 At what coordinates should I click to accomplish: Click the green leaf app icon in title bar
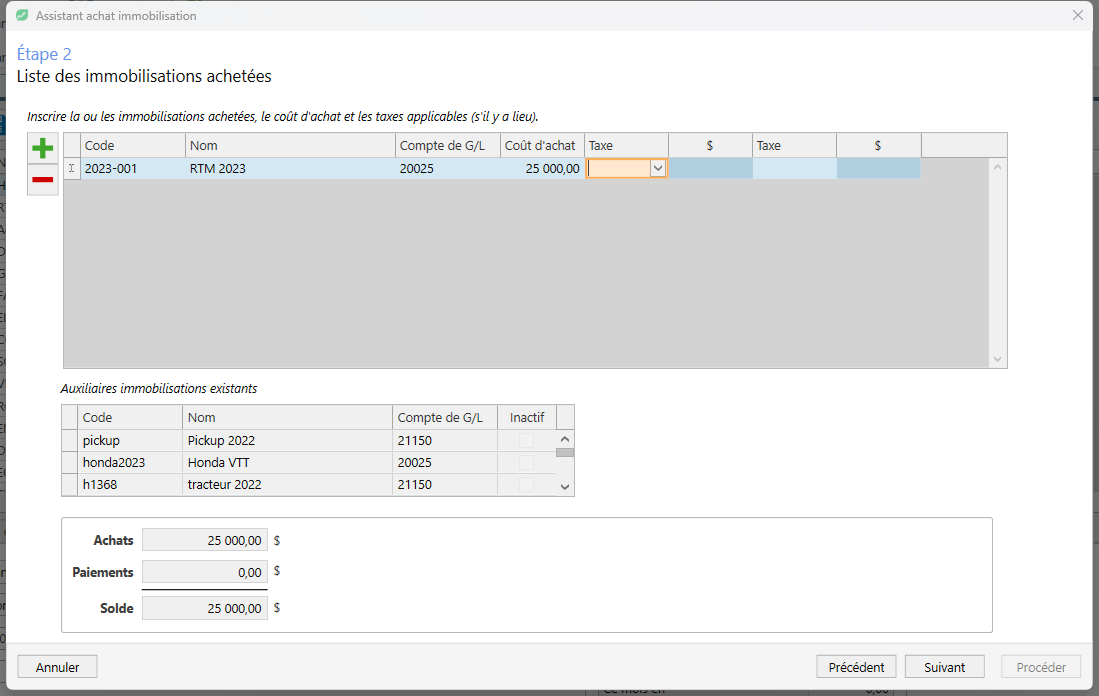(x=22, y=15)
